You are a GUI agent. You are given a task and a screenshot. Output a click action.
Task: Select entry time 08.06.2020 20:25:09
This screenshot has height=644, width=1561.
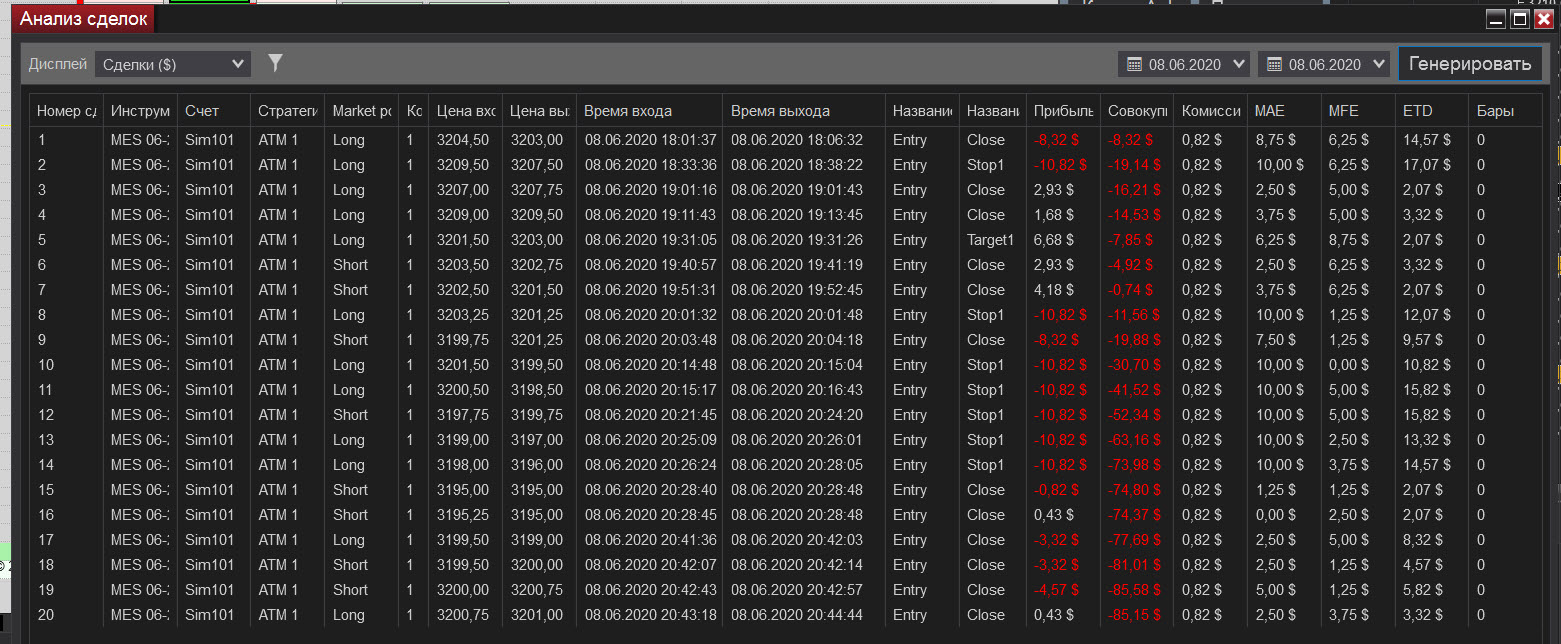coord(650,440)
